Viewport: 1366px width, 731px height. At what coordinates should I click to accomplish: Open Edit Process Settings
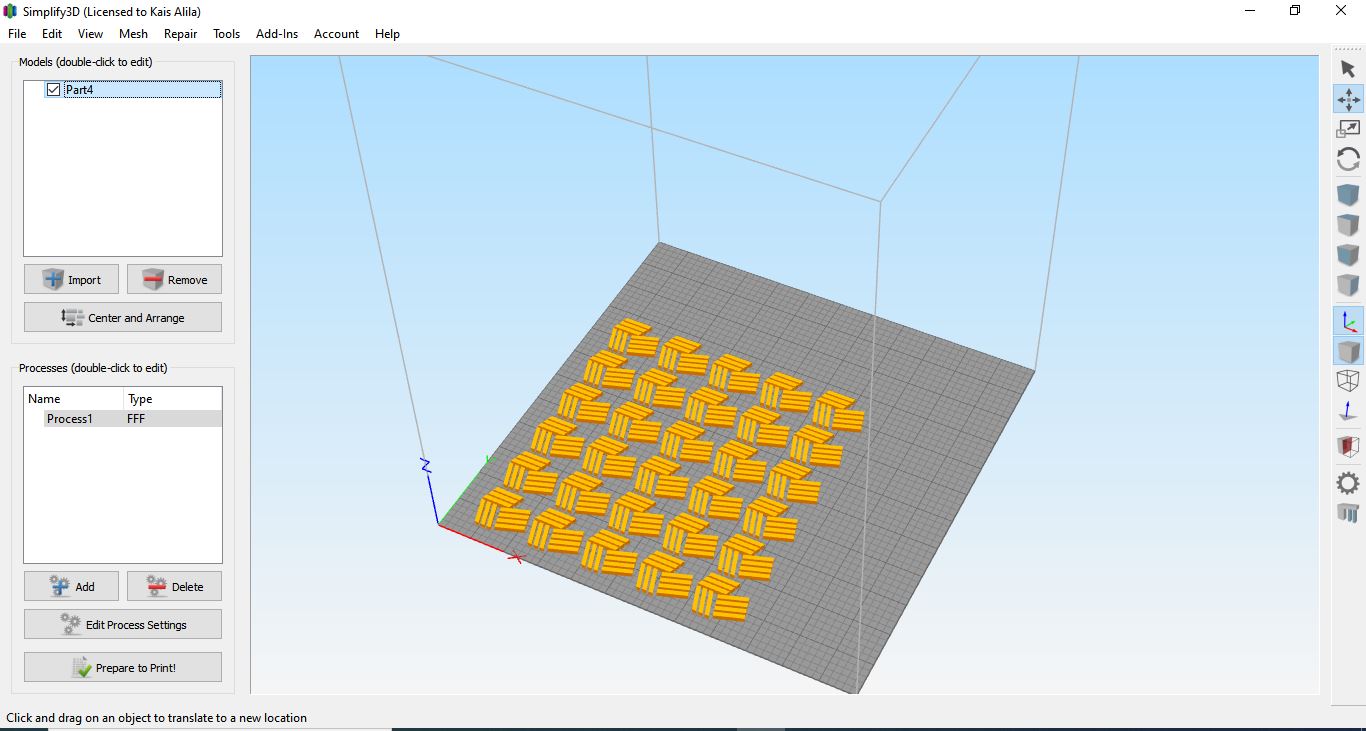tap(123, 624)
